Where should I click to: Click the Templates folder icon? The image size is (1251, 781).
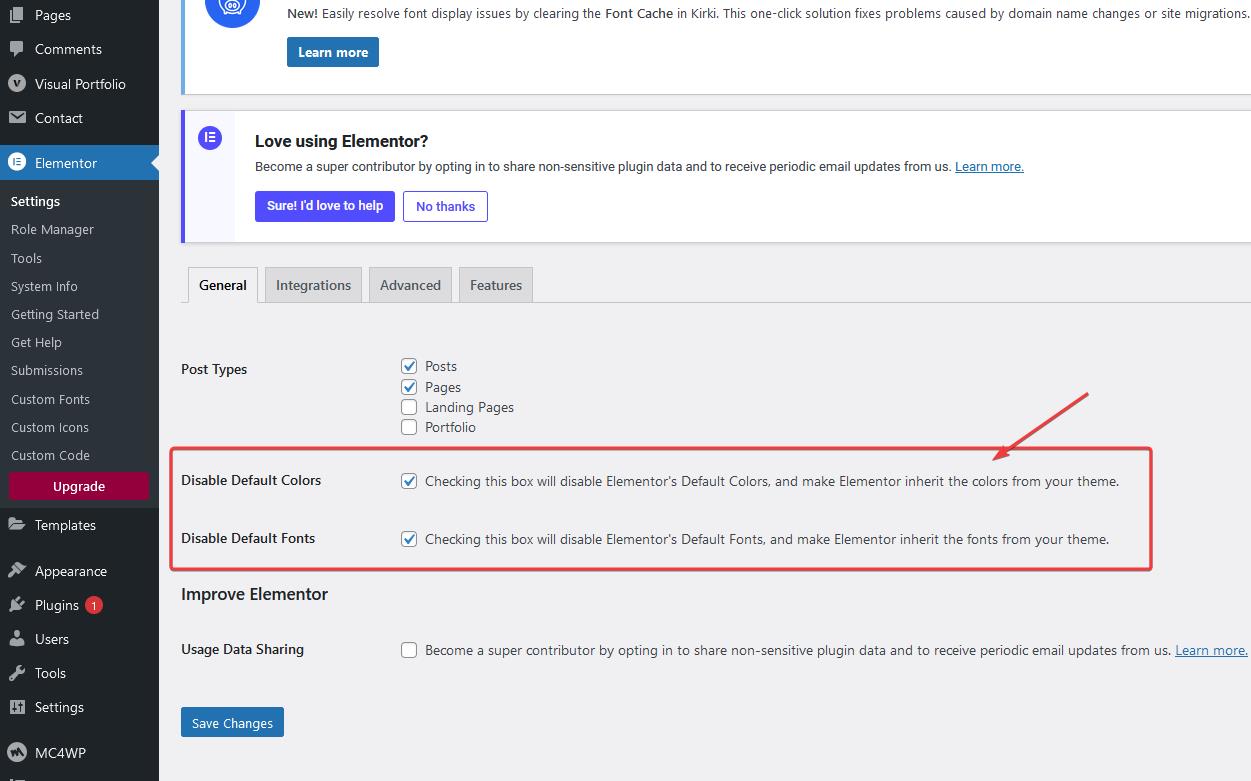17,525
